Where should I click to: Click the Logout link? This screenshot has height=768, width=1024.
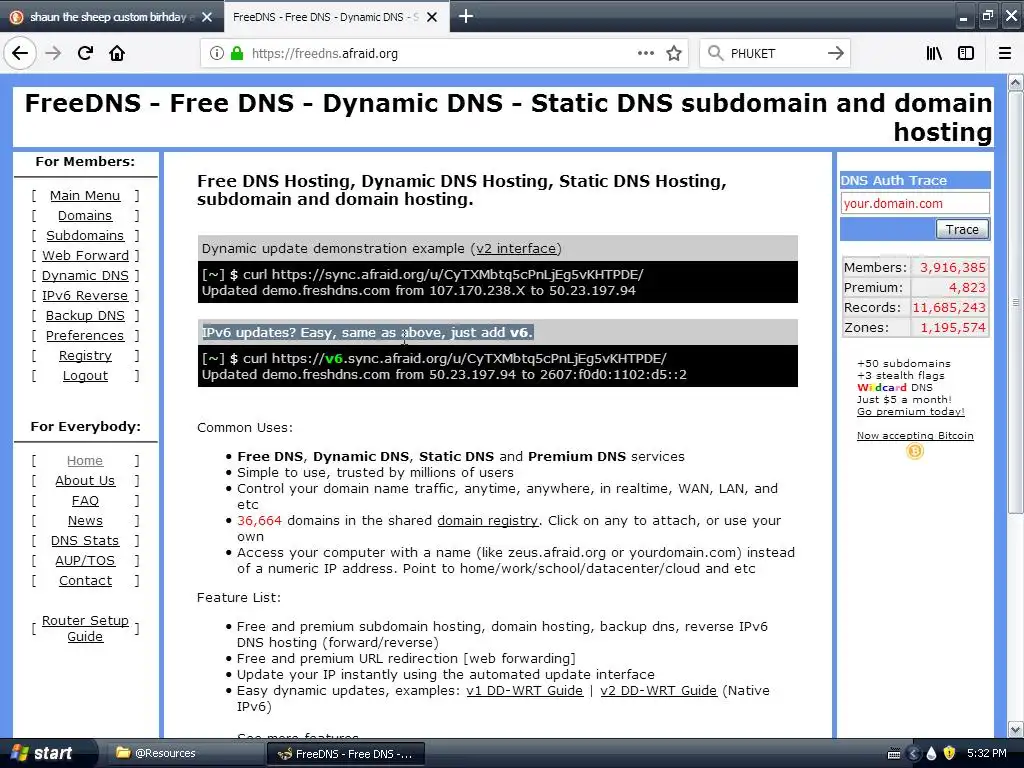pyautogui.click(x=85, y=376)
